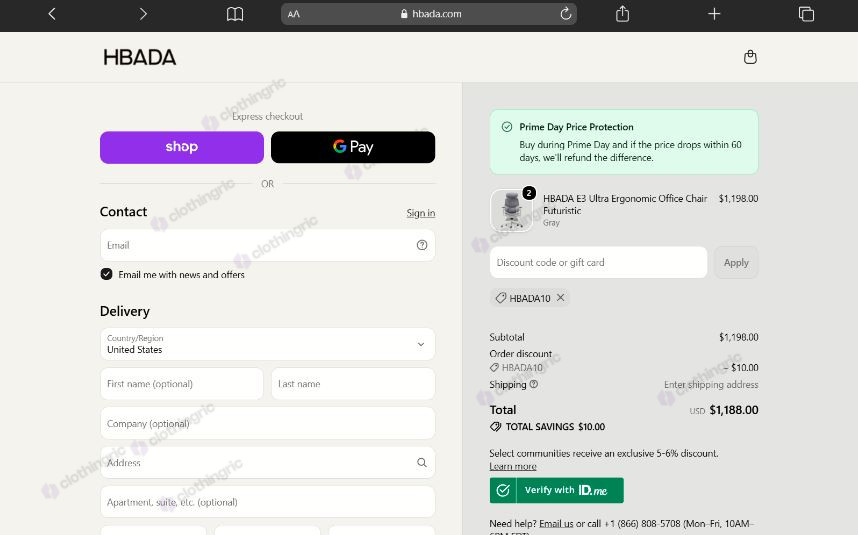Screen dimensions: 858x535
Task: Uncheck Email me with news and offers
Action: [107, 274]
